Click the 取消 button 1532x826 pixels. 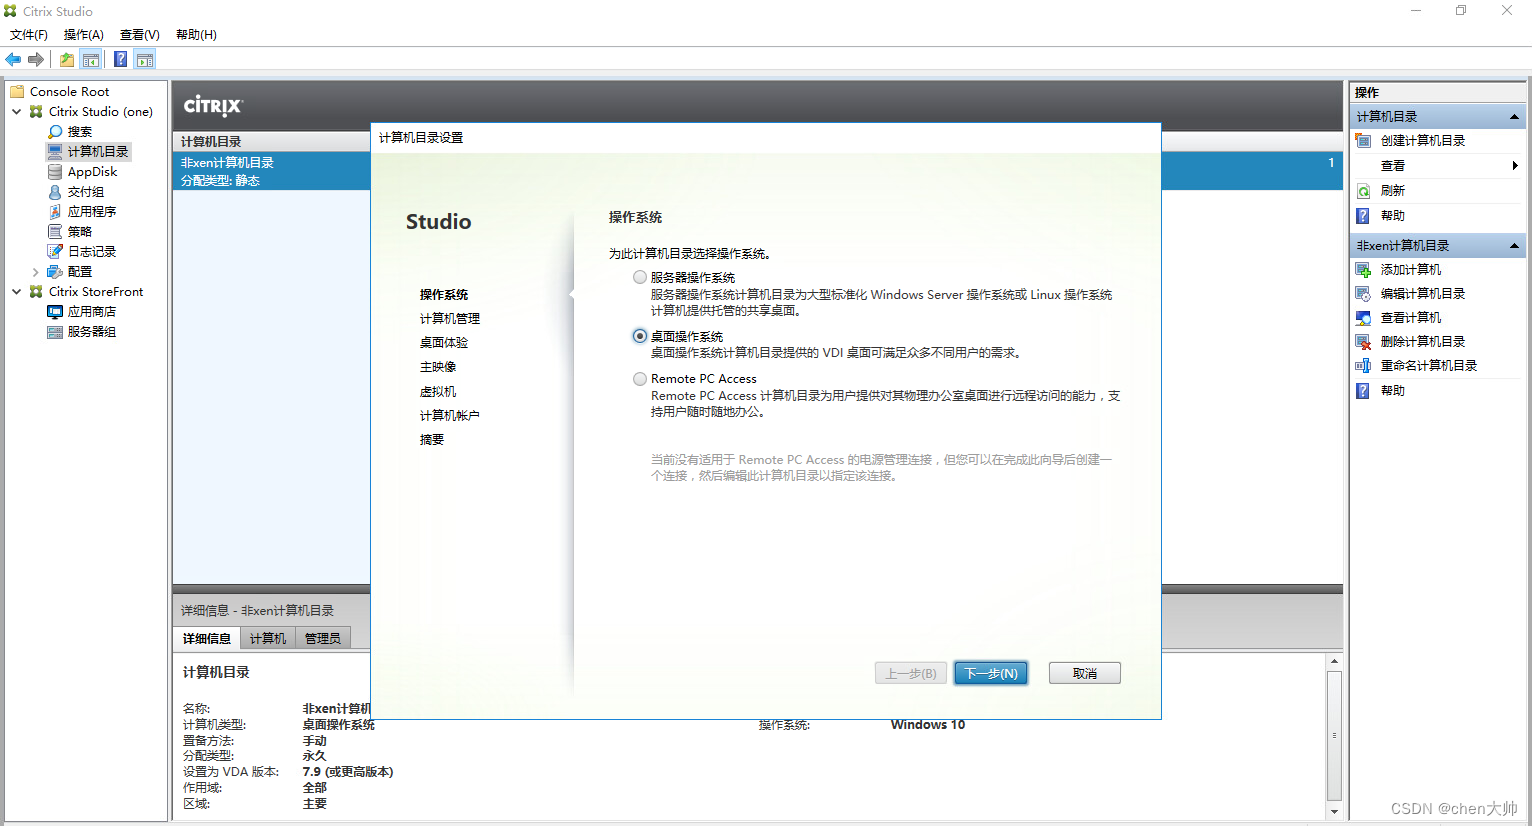click(1085, 673)
